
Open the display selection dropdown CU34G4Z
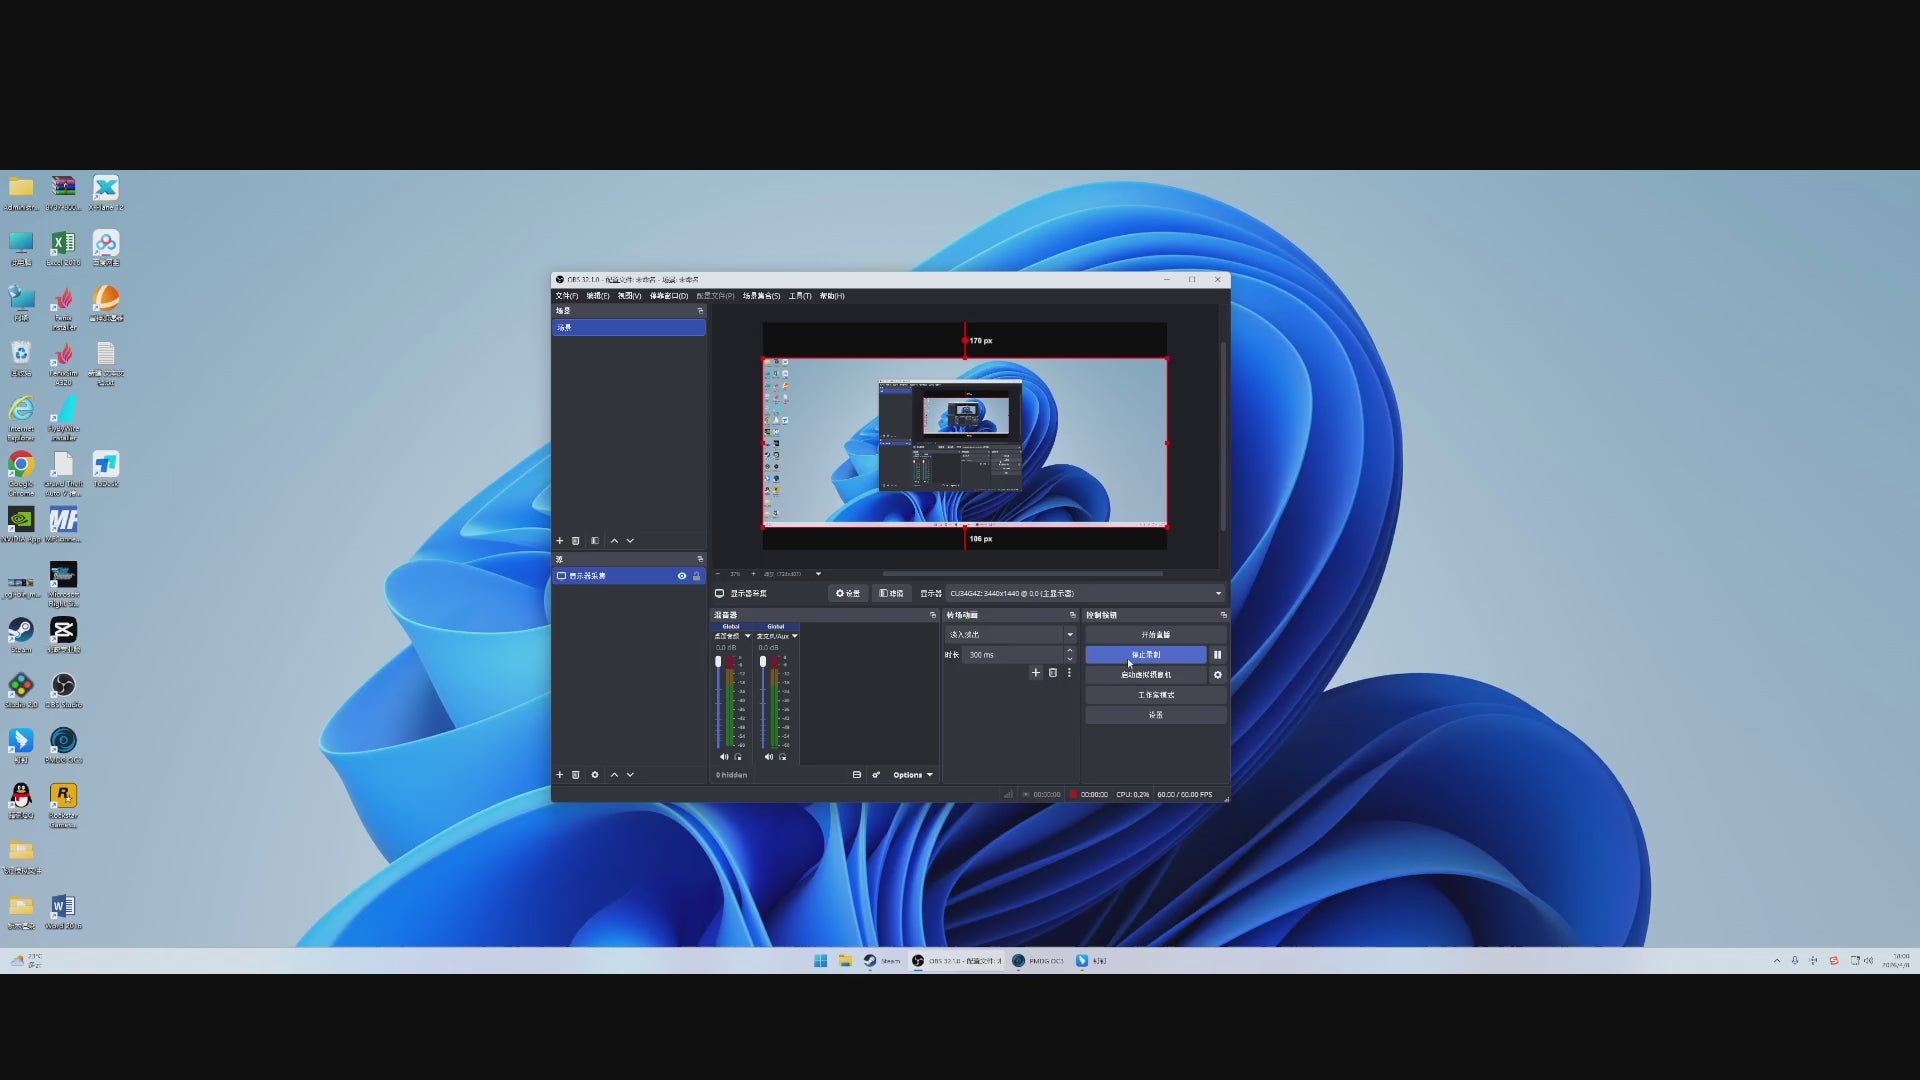click(1086, 594)
